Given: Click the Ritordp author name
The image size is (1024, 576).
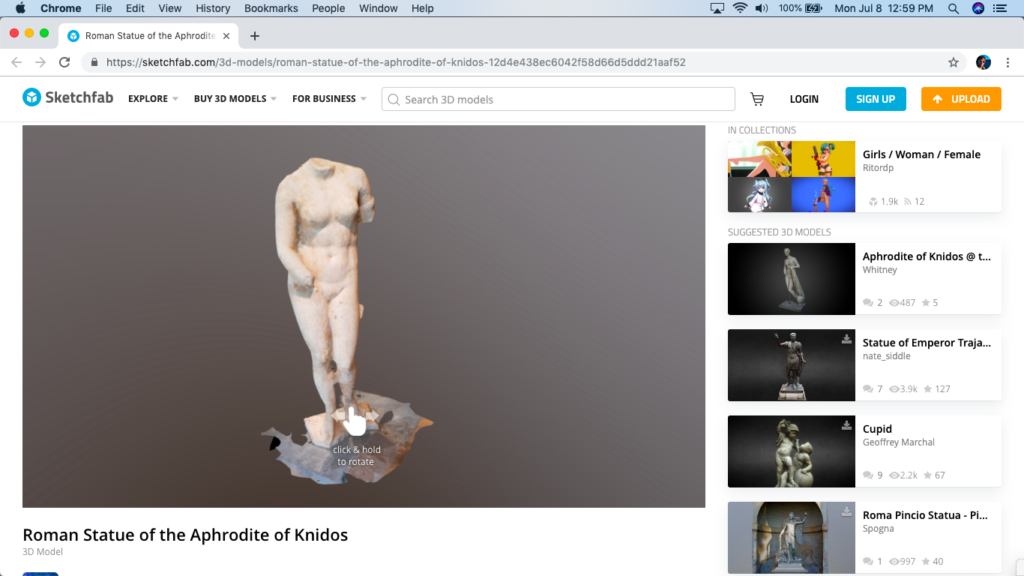Looking at the screenshot, I should [878, 168].
